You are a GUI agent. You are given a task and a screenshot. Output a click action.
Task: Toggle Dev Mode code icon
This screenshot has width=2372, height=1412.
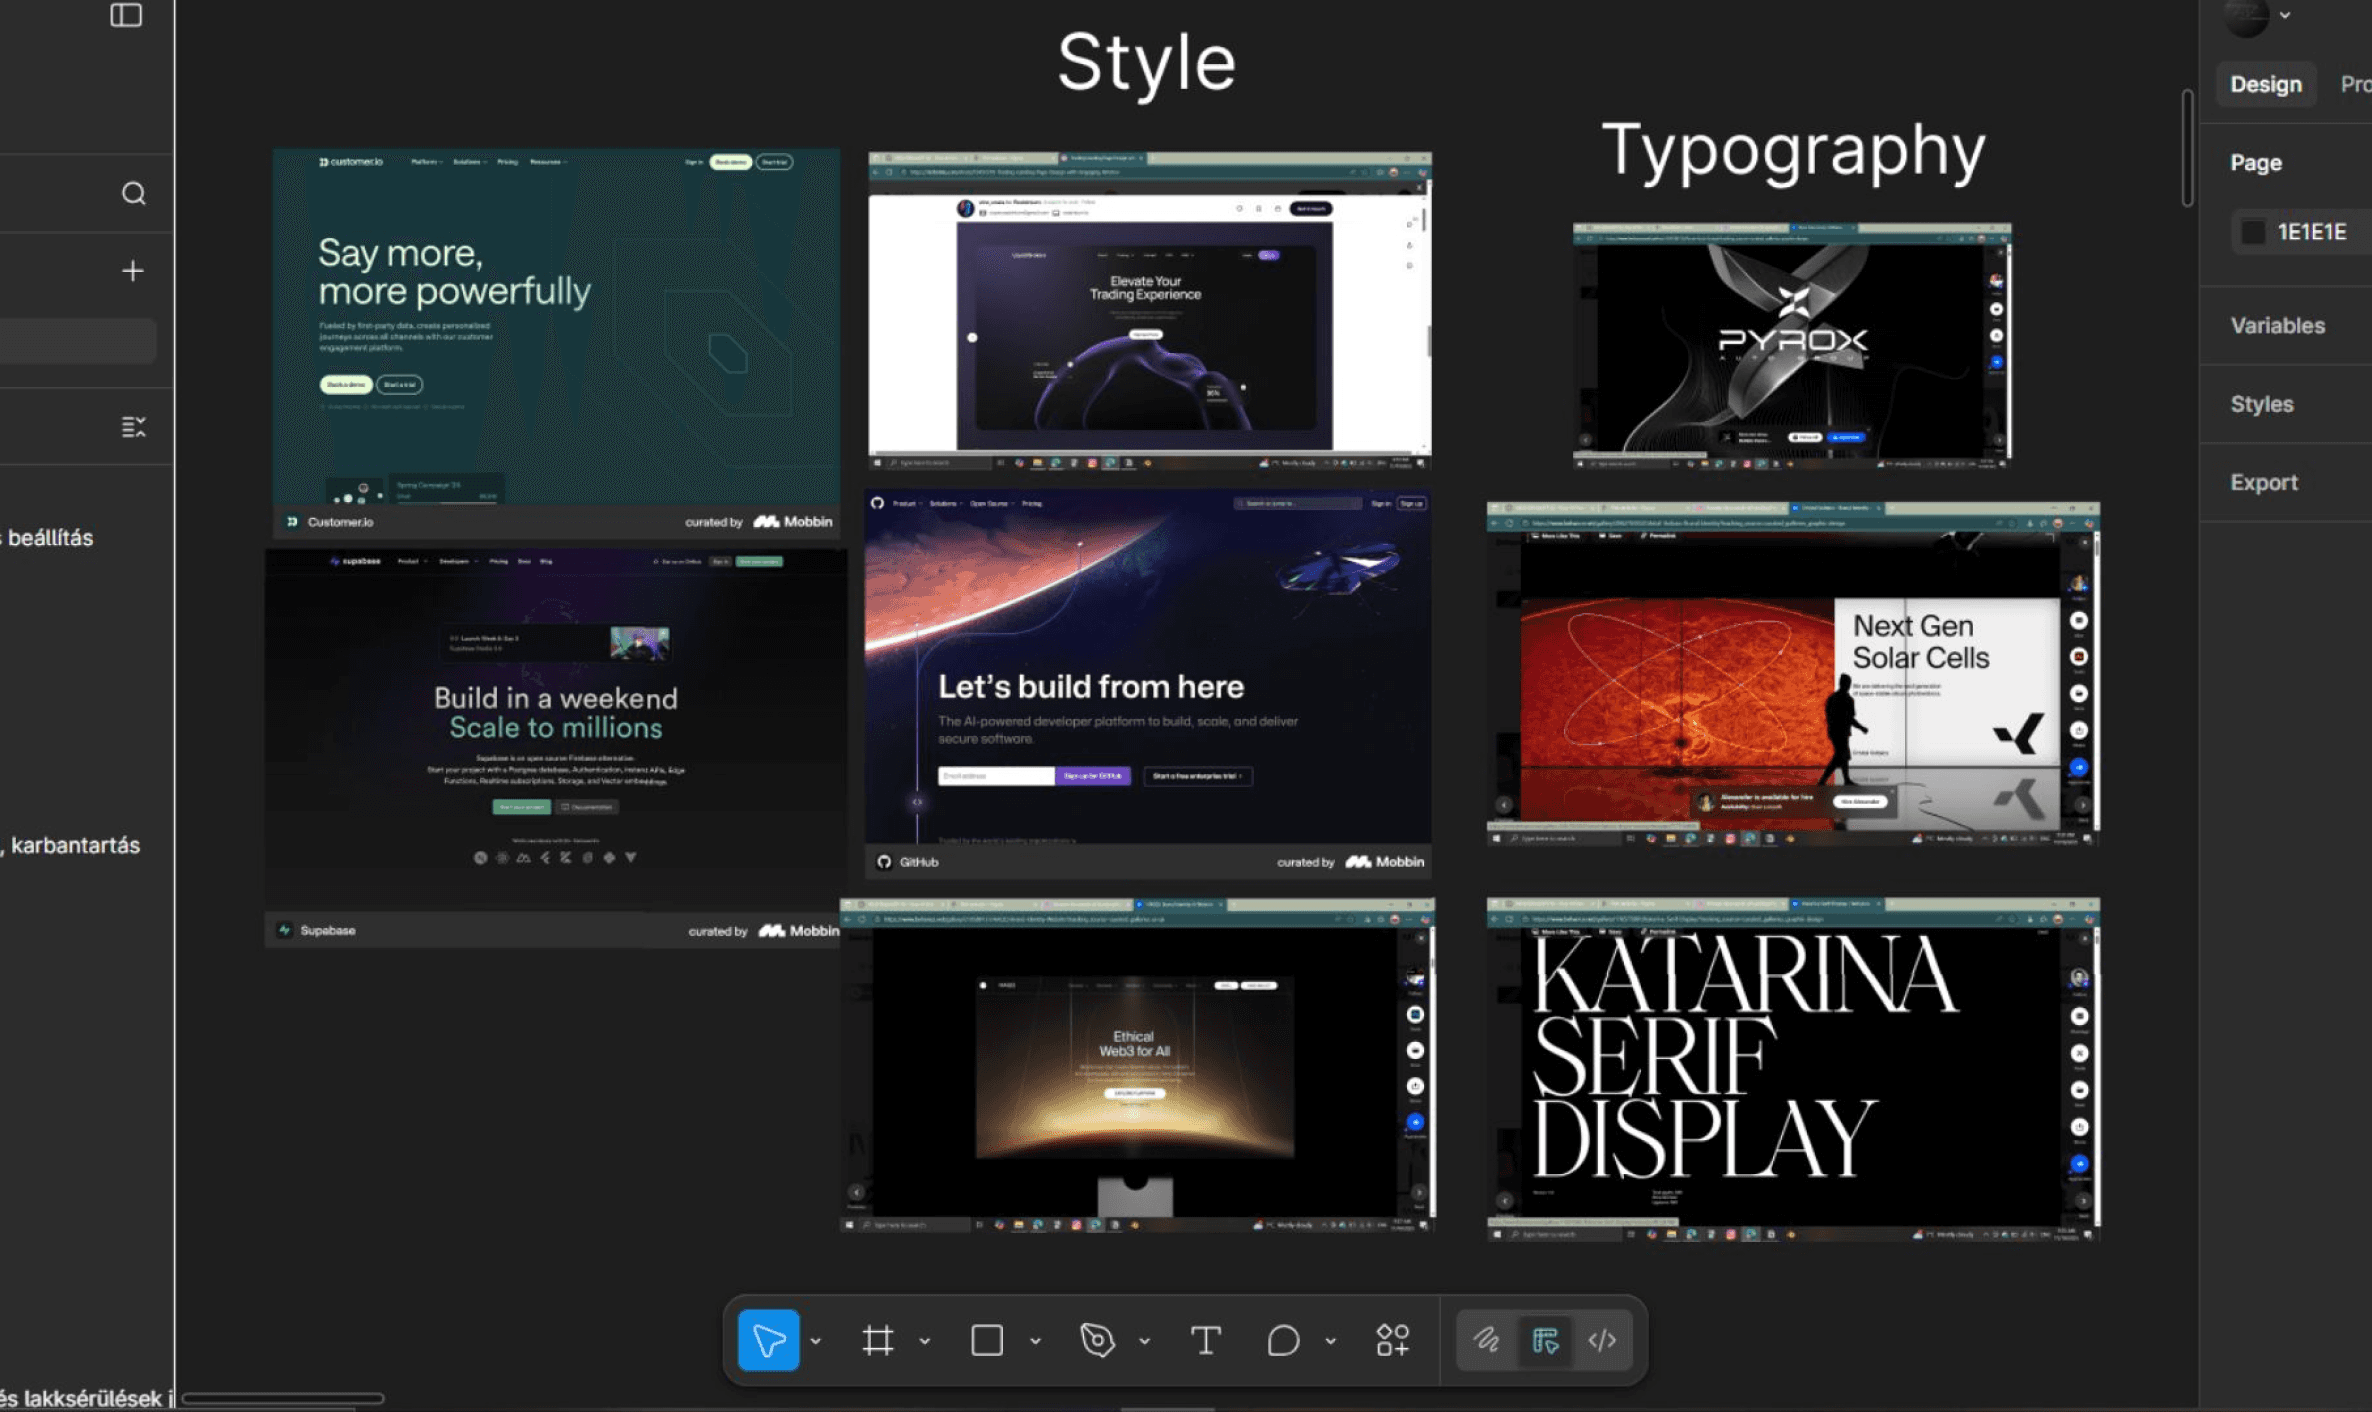(1602, 1340)
